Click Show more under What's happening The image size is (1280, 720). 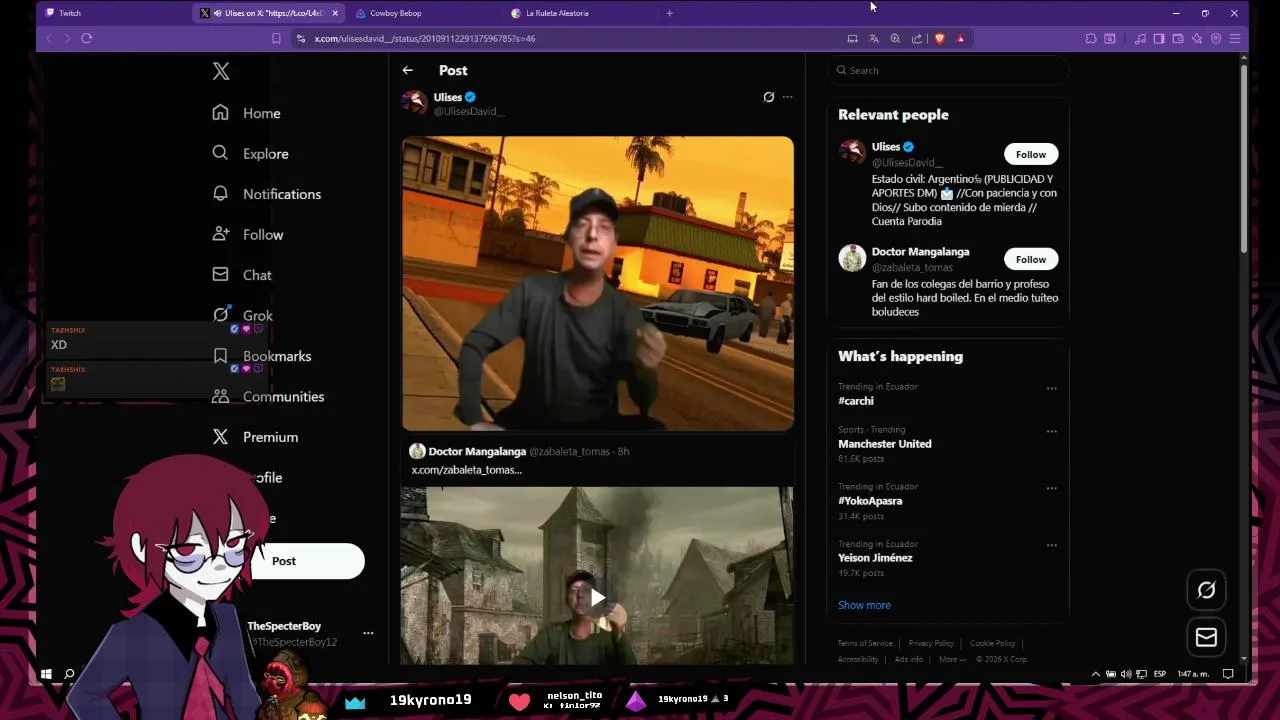(864, 605)
